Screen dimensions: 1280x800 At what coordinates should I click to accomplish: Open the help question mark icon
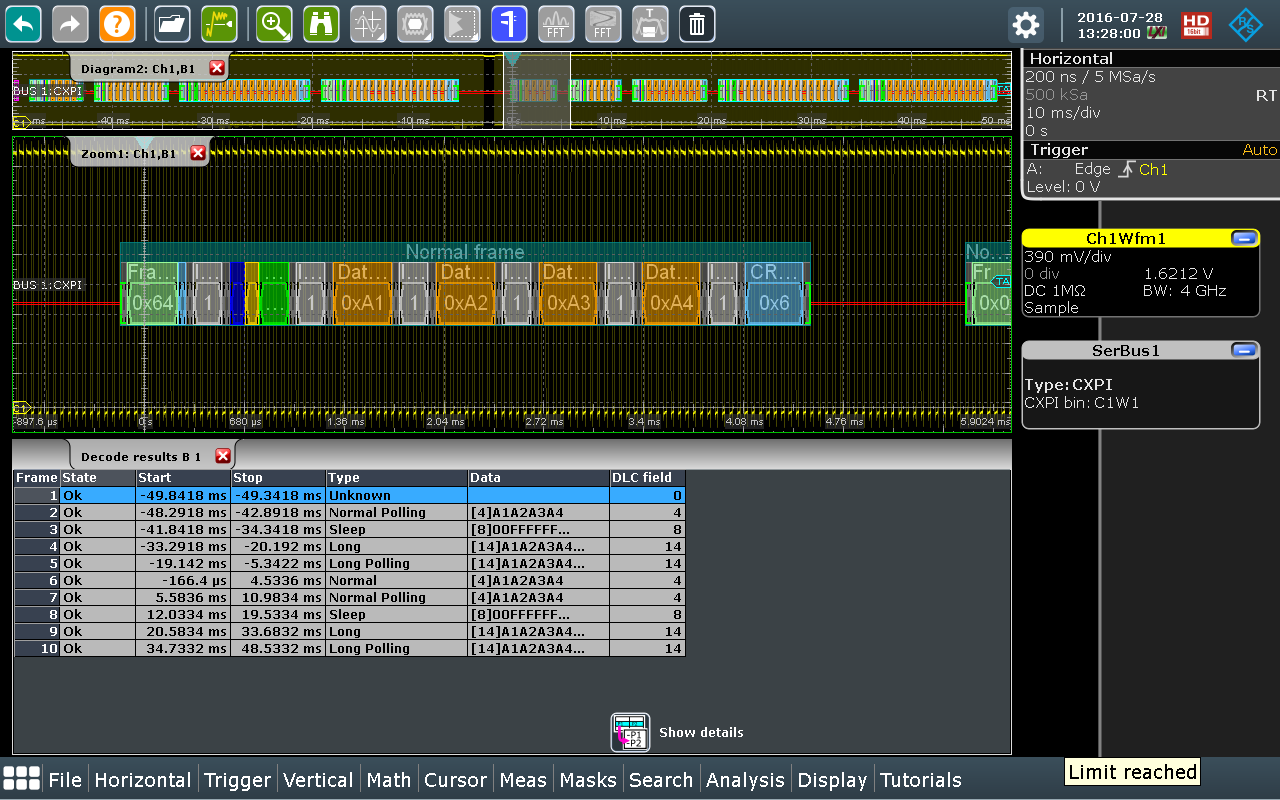pos(117,24)
